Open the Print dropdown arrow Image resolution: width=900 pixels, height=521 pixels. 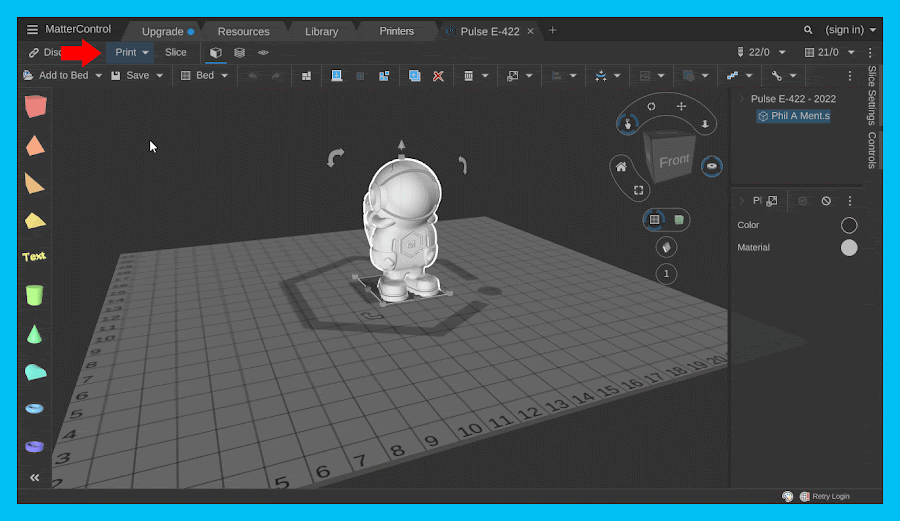click(146, 52)
